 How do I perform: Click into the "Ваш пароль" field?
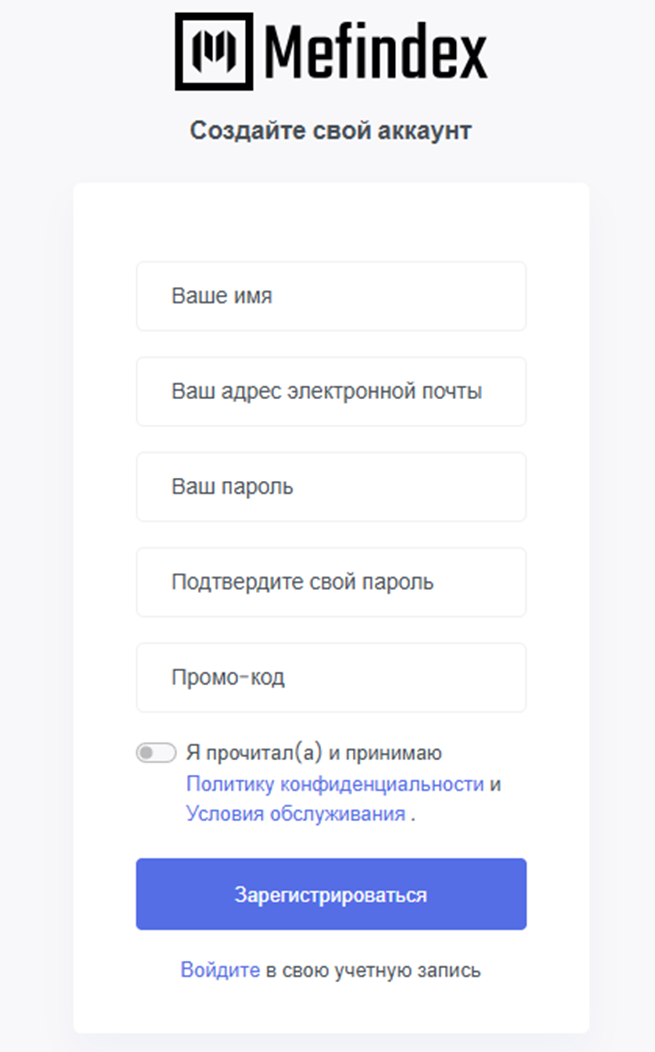coord(331,487)
